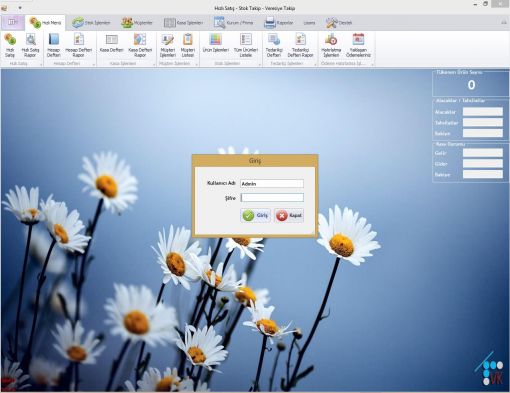This screenshot has width=510, height=393.
Task: Open Hesap Defteri Rapor report
Action: (78, 45)
